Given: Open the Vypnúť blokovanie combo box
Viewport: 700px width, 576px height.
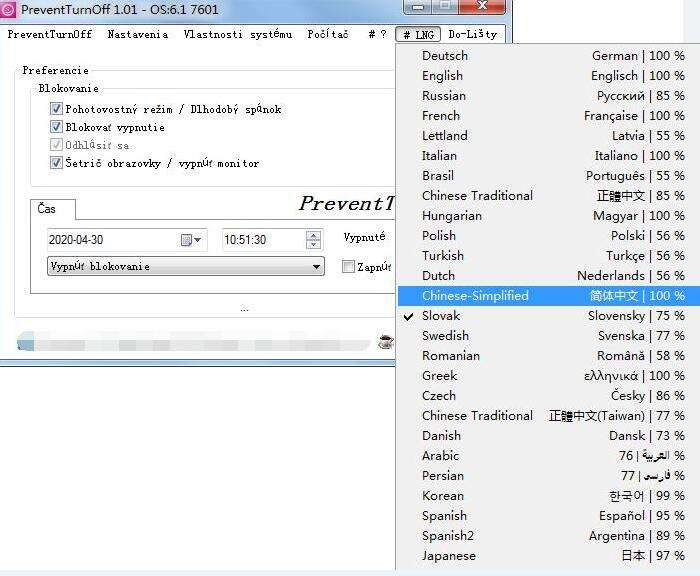Looking at the screenshot, I should click(x=186, y=267).
